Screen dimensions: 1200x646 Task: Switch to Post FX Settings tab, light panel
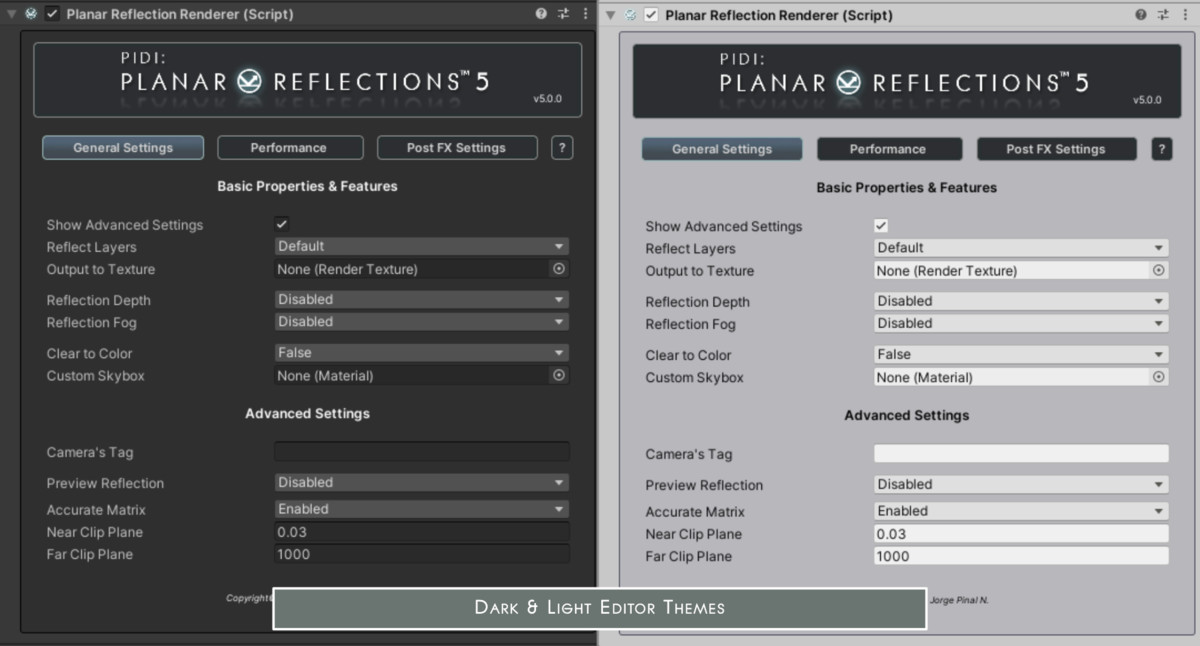tap(1056, 149)
